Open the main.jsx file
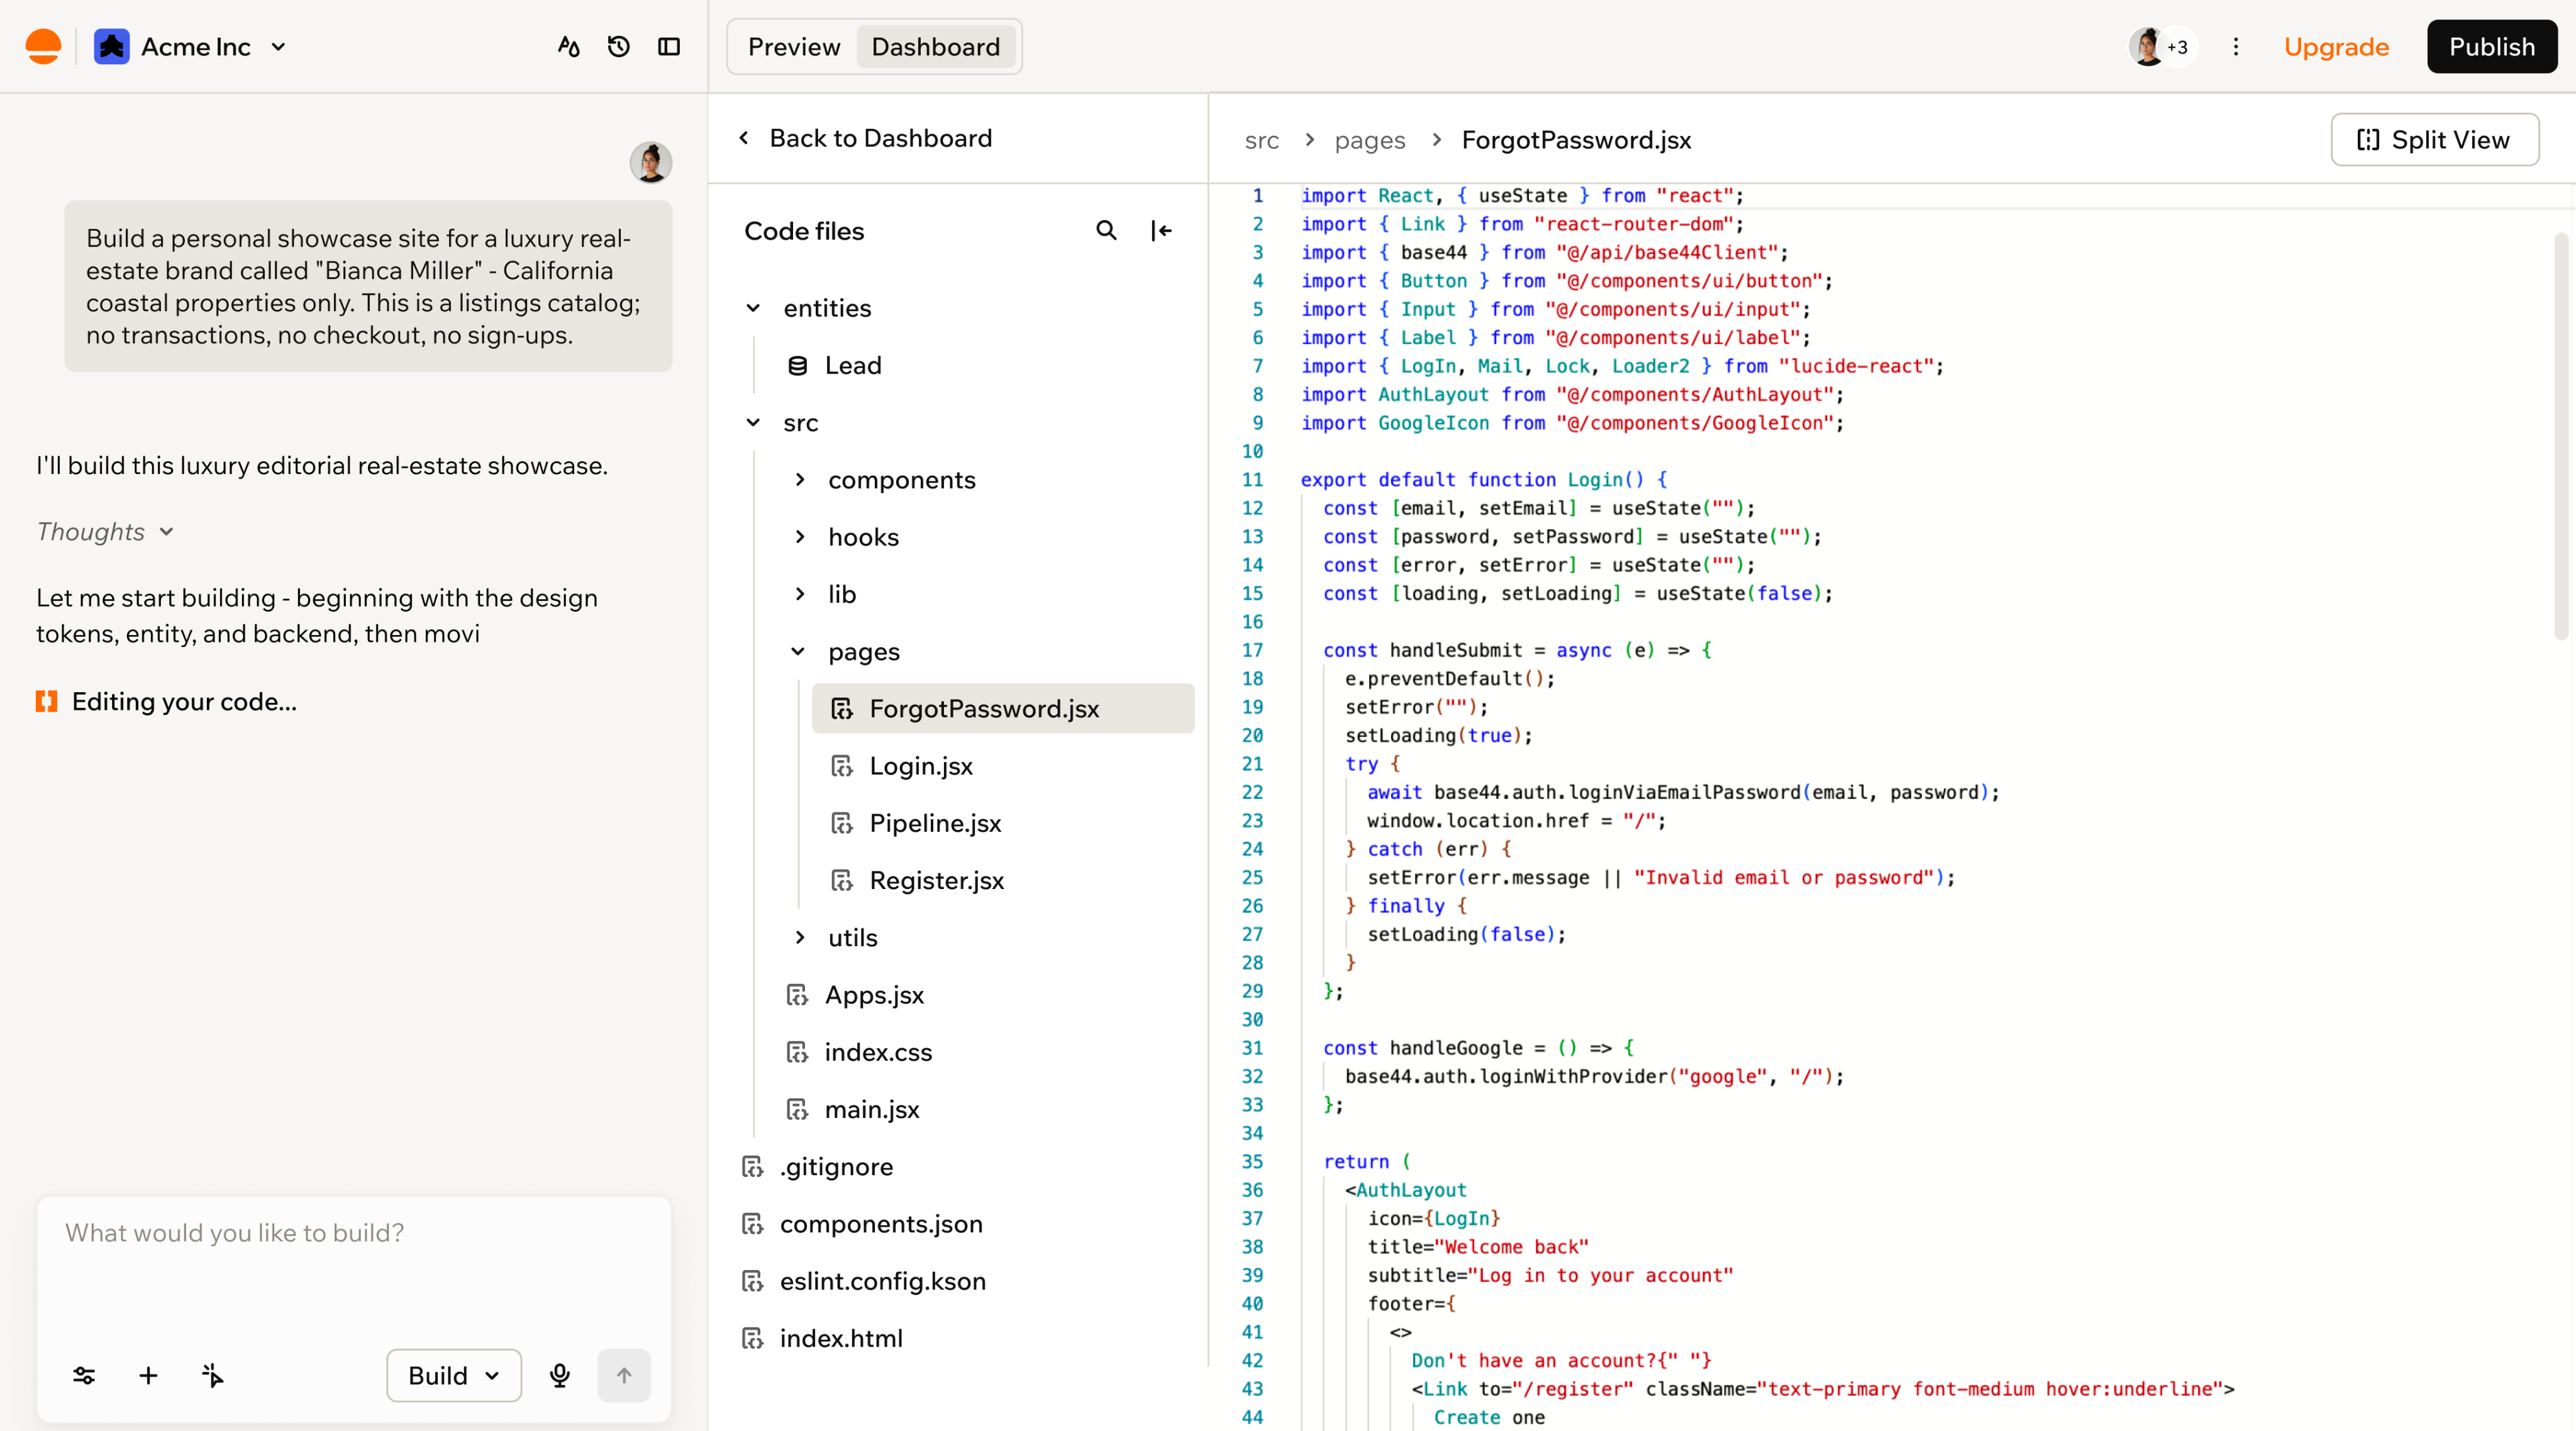 (872, 1109)
